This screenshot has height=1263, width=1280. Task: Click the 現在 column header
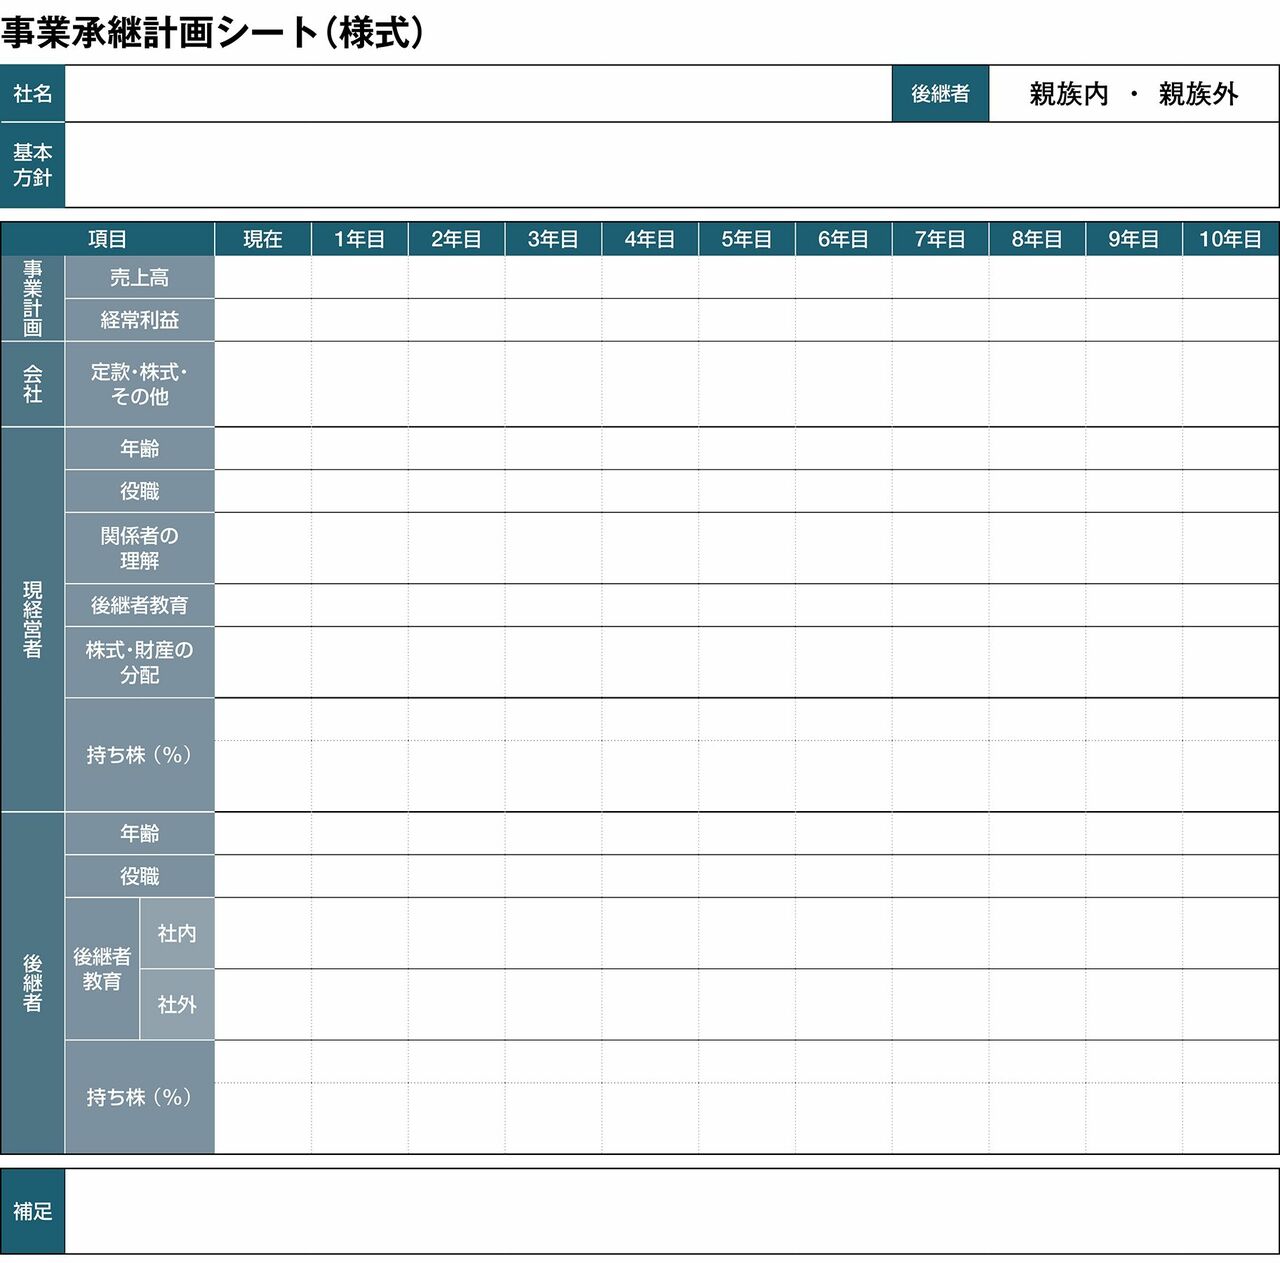pos(263,239)
